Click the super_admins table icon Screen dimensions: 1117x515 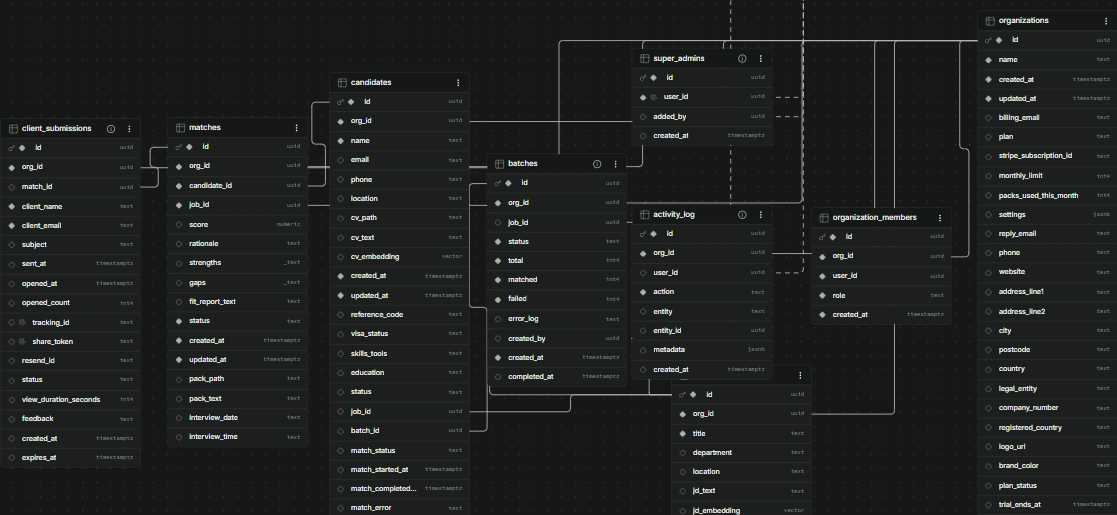tap(644, 58)
